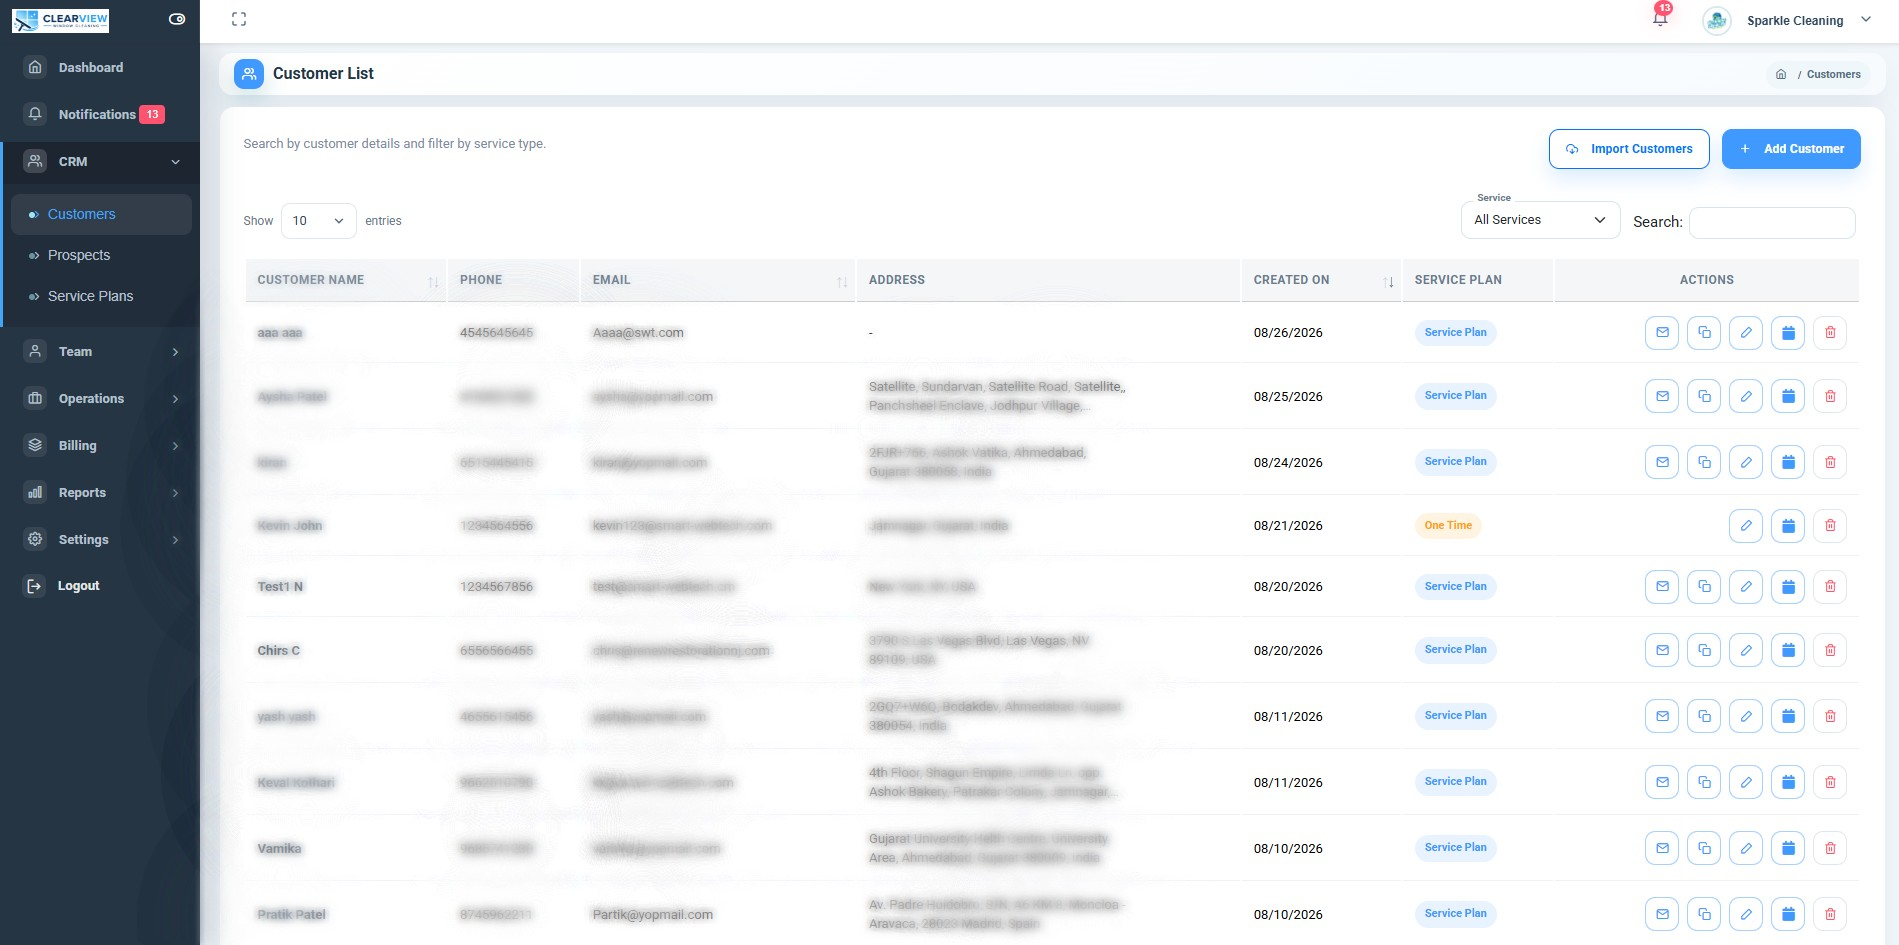Send email to aaa aaa customer
Image resolution: width=1899 pixels, height=945 pixels.
click(x=1662, y=333)
